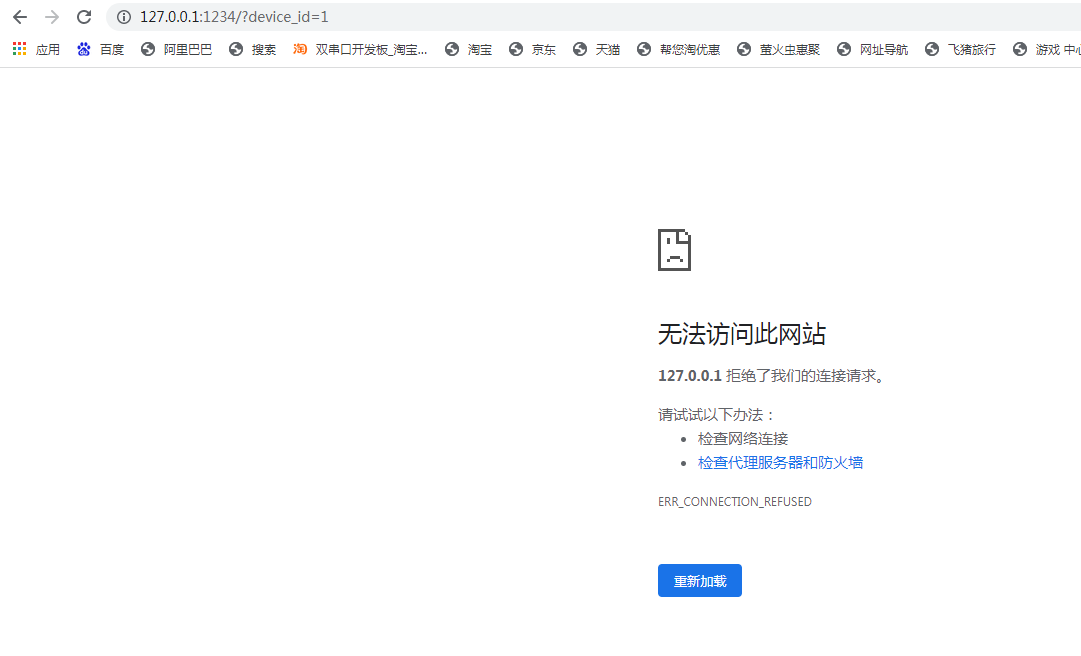Open the 淘宝 bookmark

click(469, 49)
